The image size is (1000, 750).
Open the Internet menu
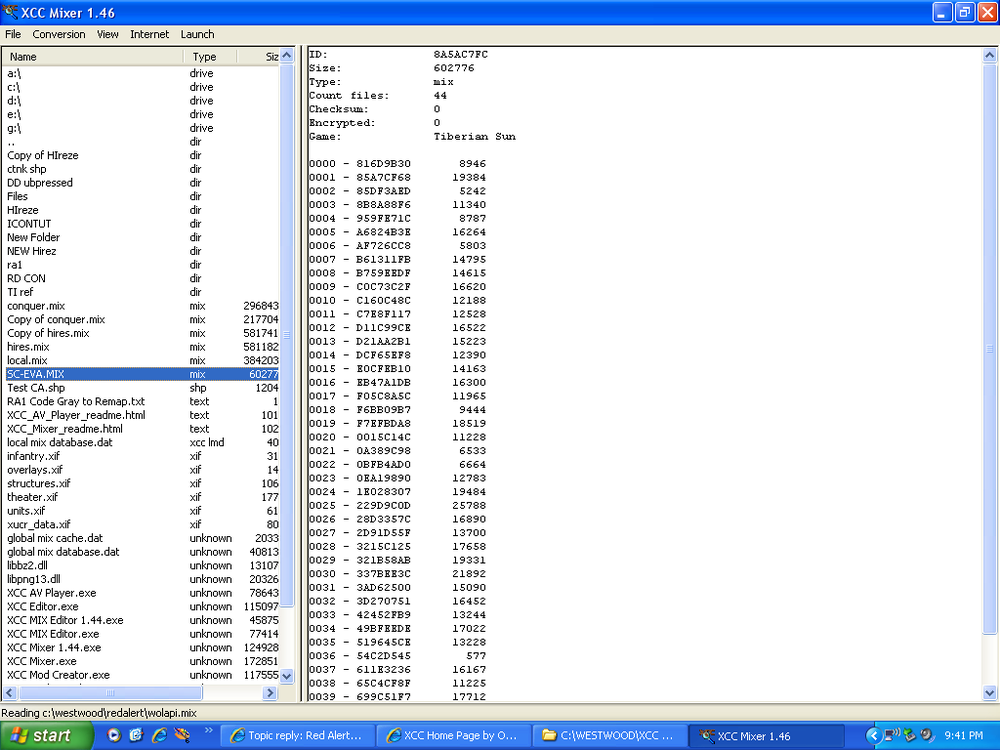pyautogui.click(x=149, y=34)
